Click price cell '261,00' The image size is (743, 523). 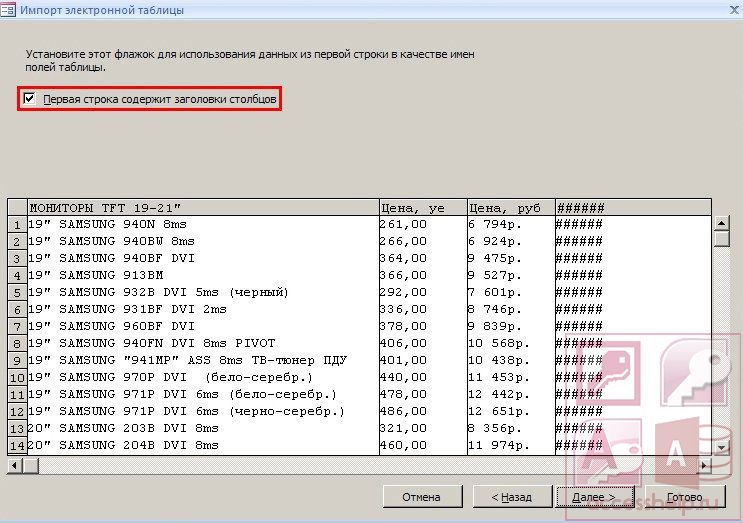[x=423, y=225]
